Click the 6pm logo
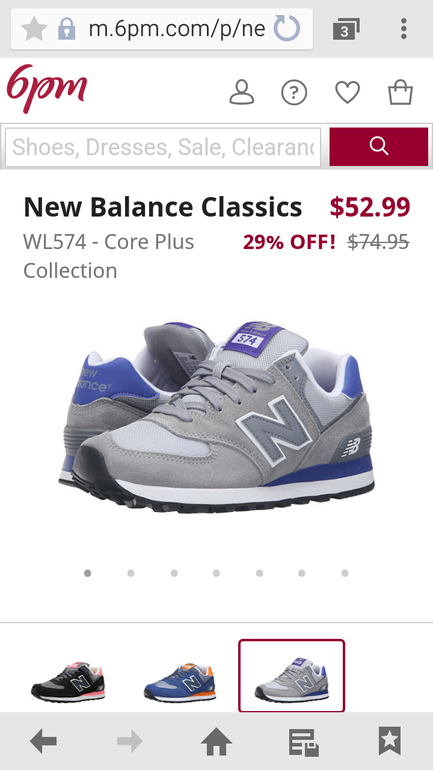The image size is (433, 770). point(47,88)
